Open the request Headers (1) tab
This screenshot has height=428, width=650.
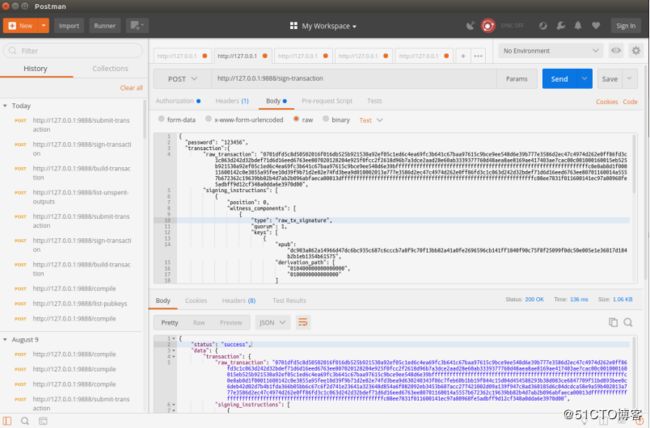click(x=232, y=101)
